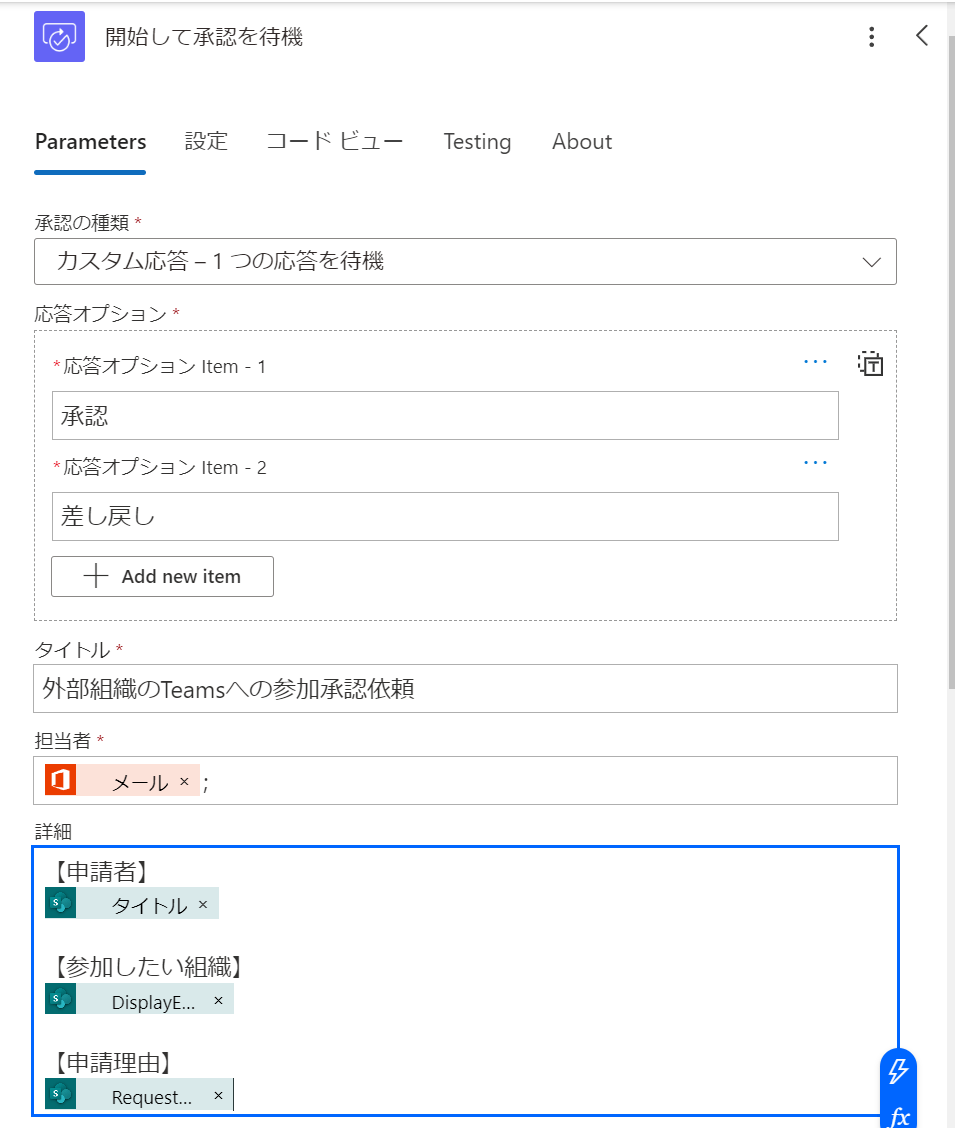Click the approval action icon in header
The width and height of the screenshot is (955, 1128).
59,37
